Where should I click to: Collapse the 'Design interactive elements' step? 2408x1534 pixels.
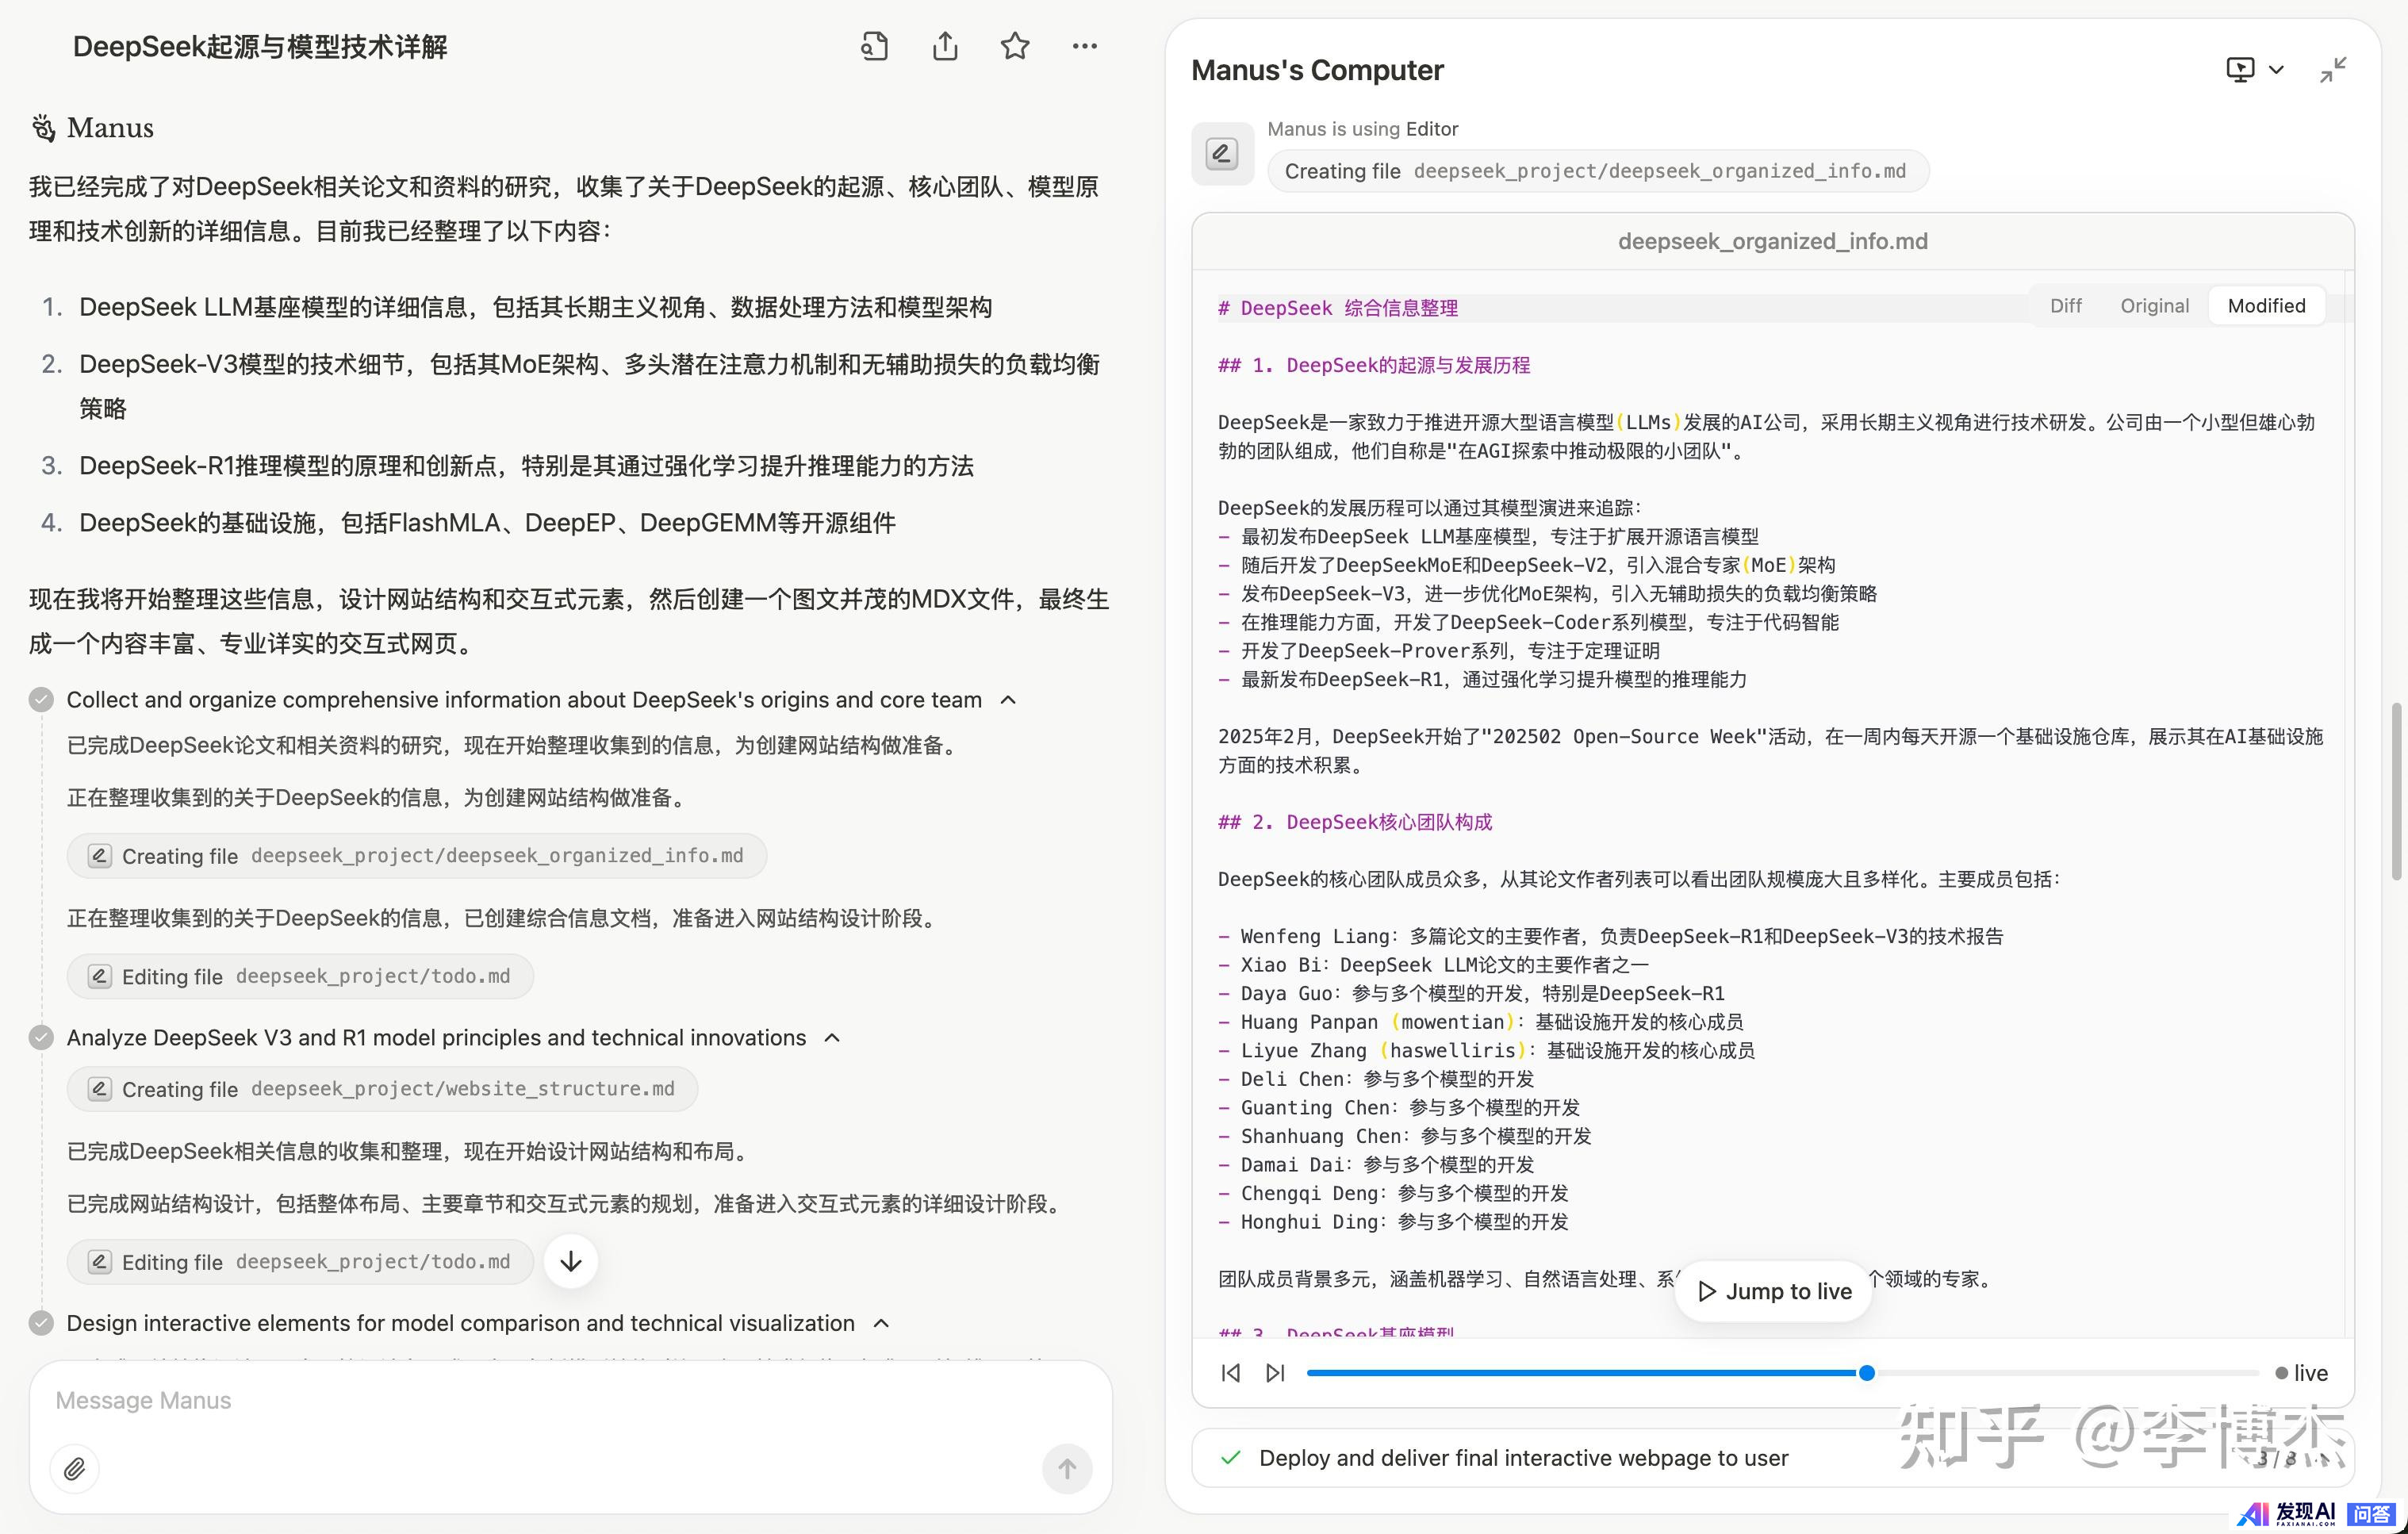click(881, 1323)
